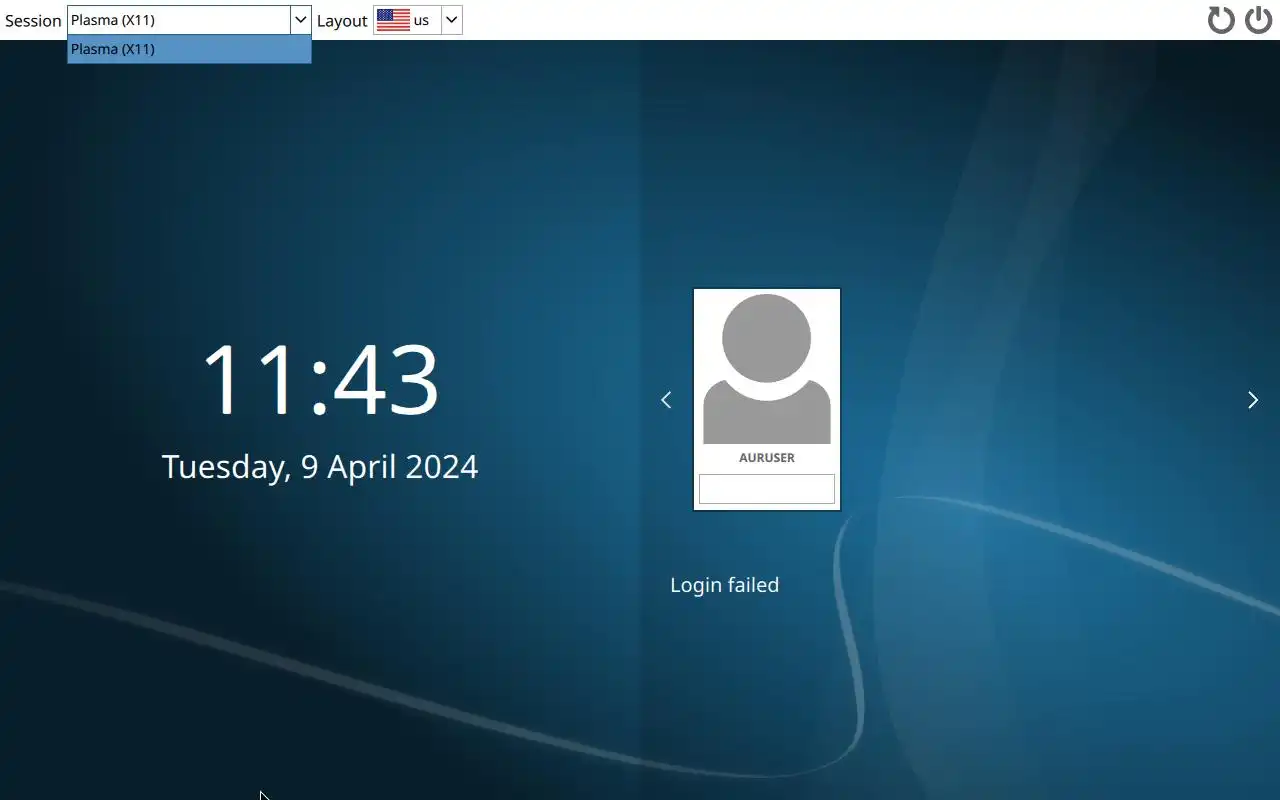
Task: Click the Session label
Action: (x=33, y=21)
